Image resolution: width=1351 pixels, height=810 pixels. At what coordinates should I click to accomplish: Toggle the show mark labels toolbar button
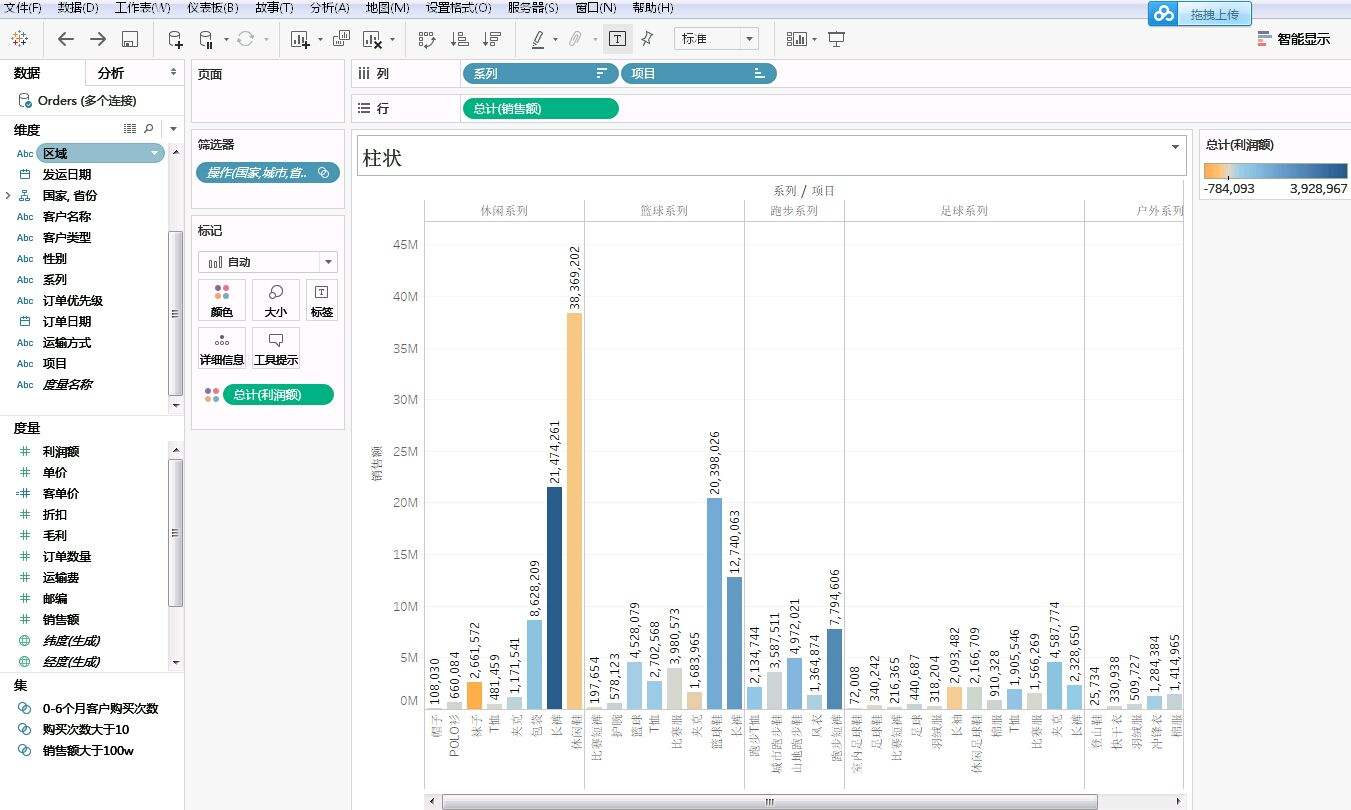(x=618, y=39)
